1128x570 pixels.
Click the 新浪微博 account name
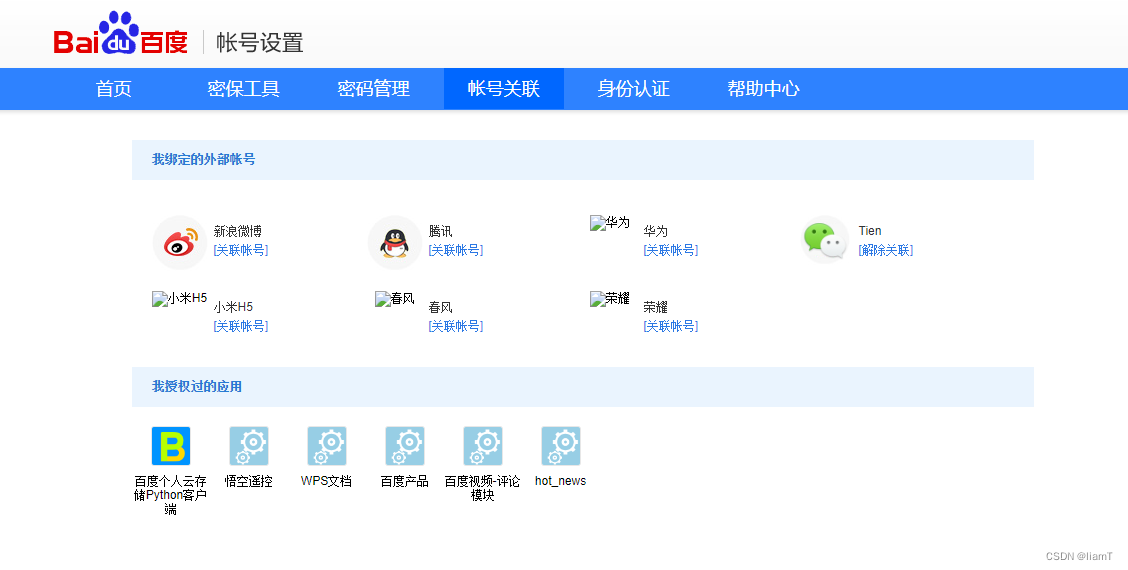(x=237, y=232)
